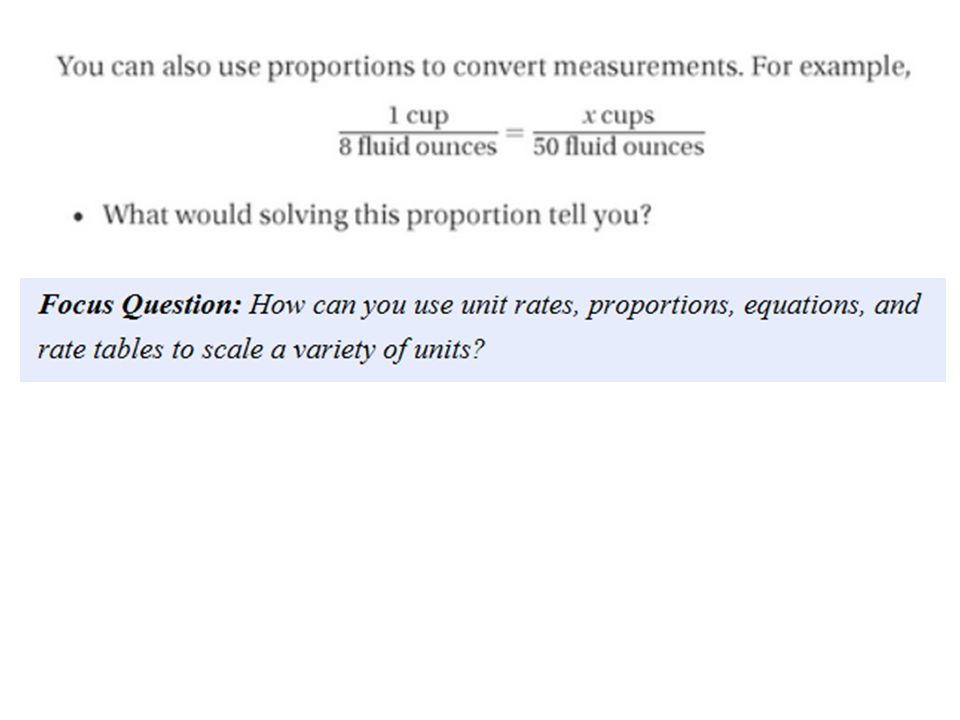Click the words 'For example,' in the first line
This screenshot has width=960, height=720.
click(x=831, y=67)
